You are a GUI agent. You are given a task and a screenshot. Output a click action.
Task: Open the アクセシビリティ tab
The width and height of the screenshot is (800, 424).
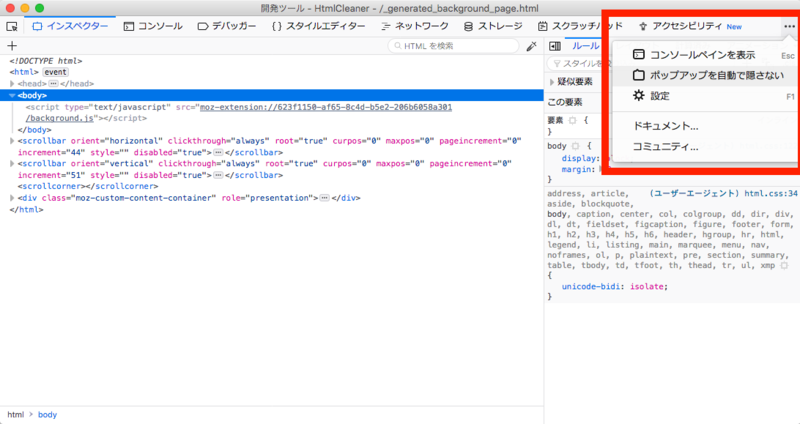[x=691, y=26]
